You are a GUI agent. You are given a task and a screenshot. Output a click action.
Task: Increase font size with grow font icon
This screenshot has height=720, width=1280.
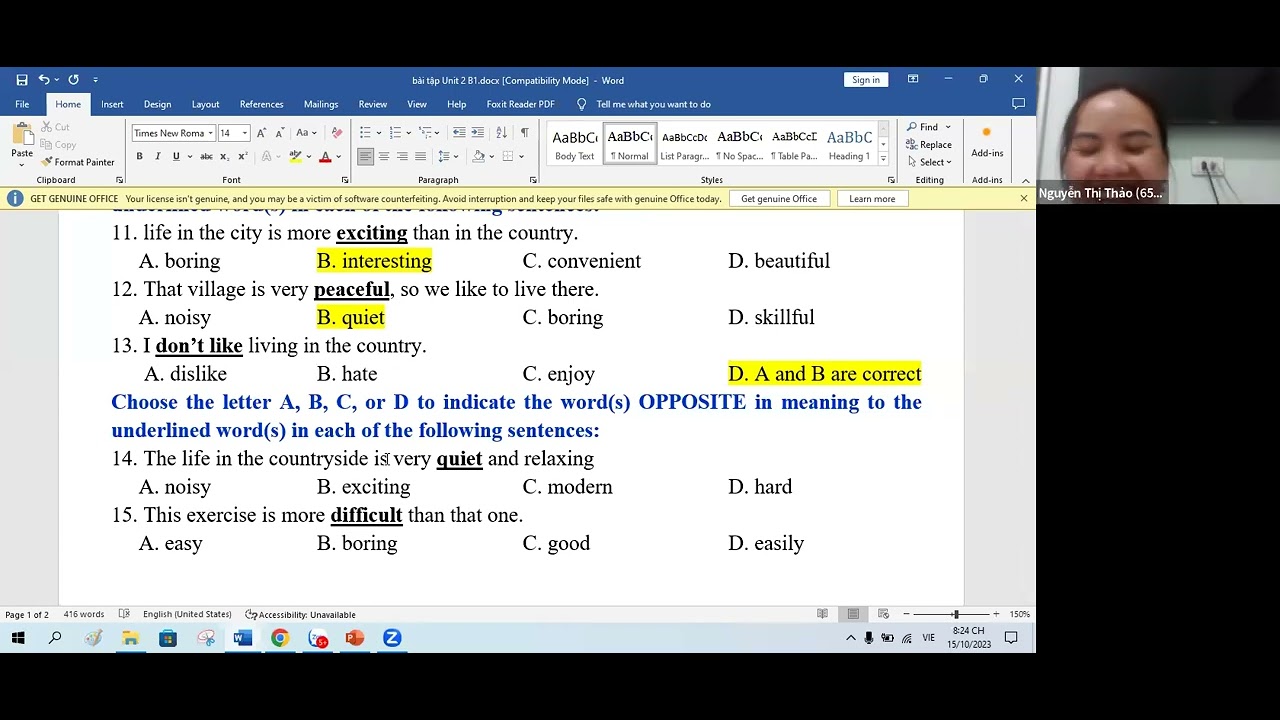coord(261,133)
